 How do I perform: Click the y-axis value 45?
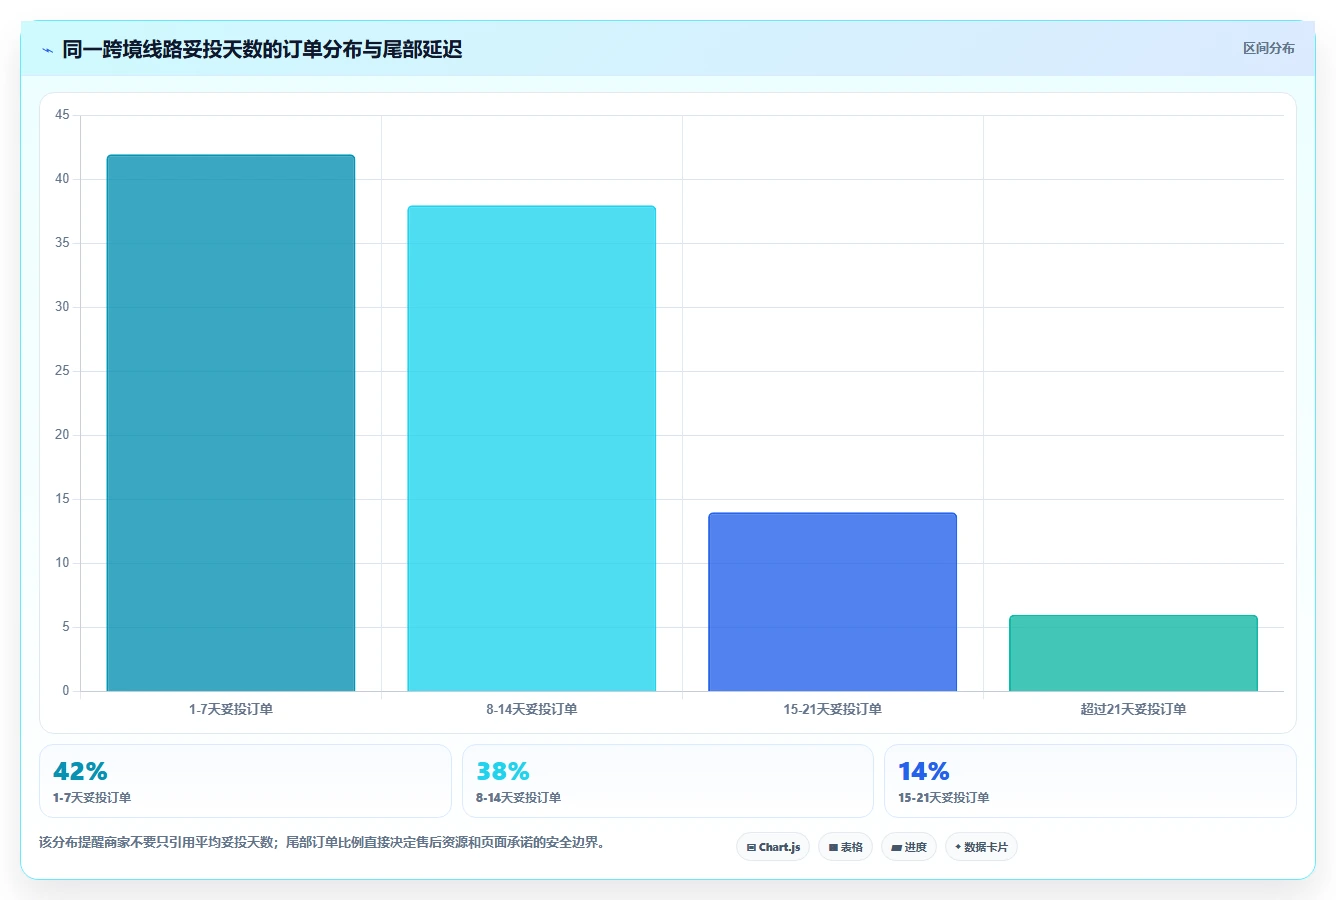click(62, 115)
